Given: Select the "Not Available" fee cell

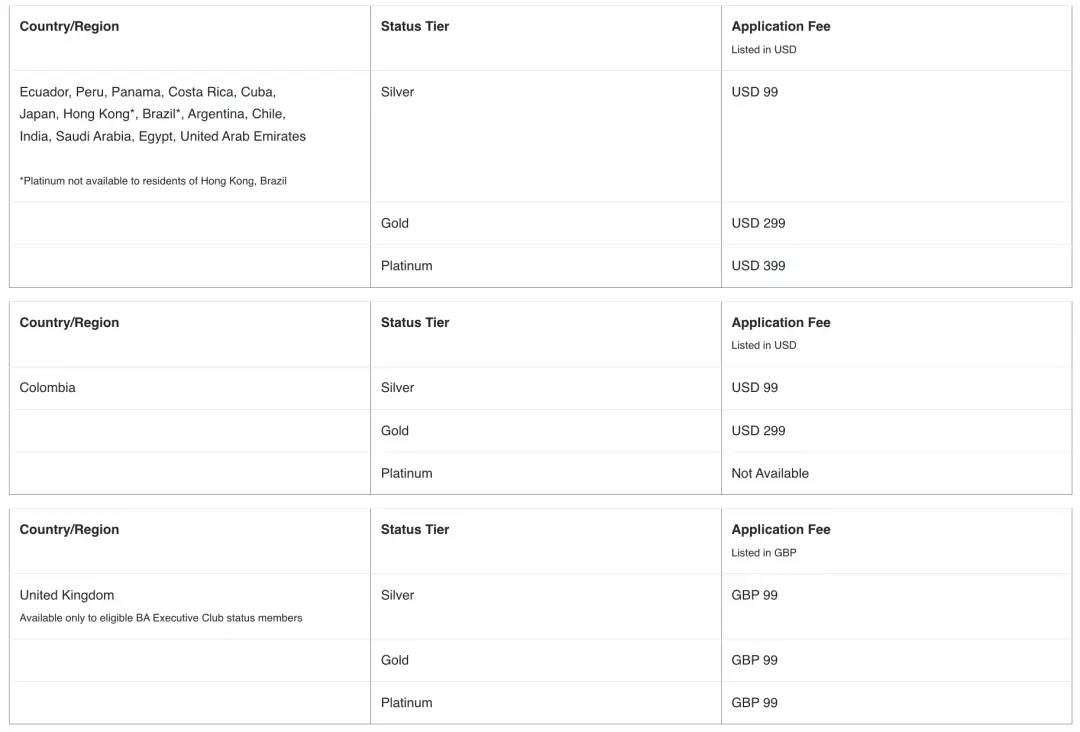Looking at the screenshot, I should tap(769, 473).
